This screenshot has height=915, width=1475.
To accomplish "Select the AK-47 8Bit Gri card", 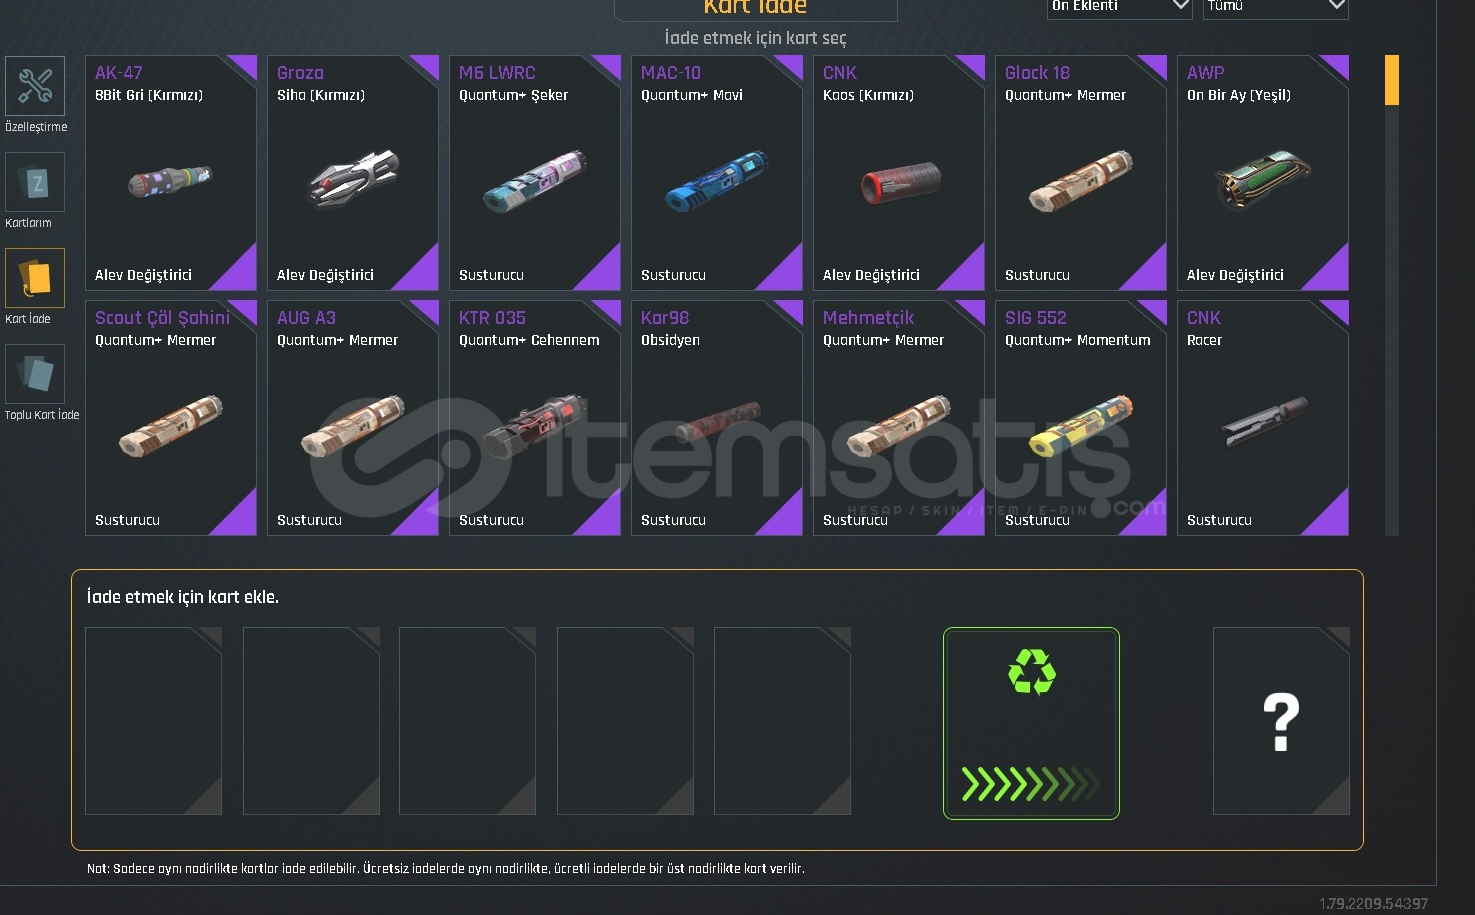I will click(x=171, y=173).
